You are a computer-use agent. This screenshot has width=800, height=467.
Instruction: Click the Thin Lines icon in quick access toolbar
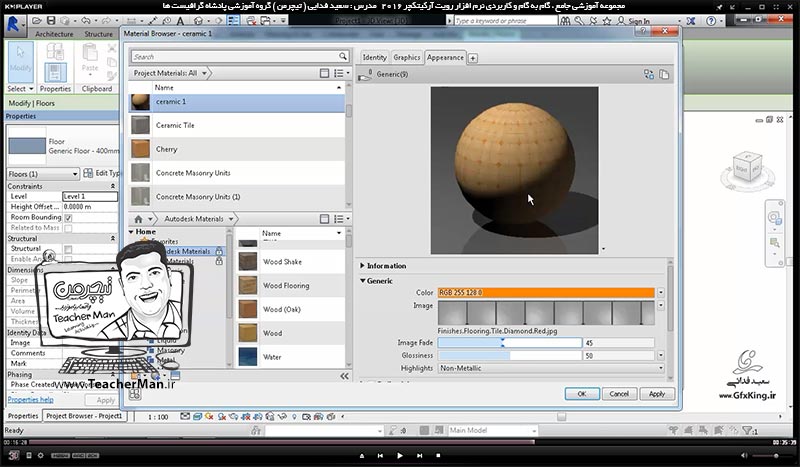coord(233,21)
